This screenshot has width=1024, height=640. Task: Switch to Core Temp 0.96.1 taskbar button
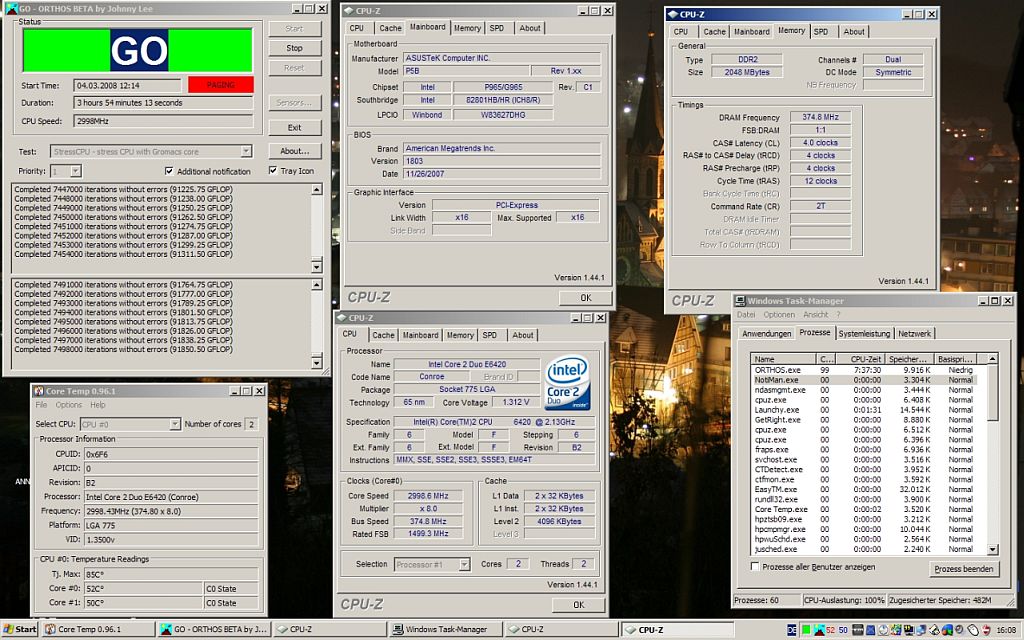coord(99,630)
